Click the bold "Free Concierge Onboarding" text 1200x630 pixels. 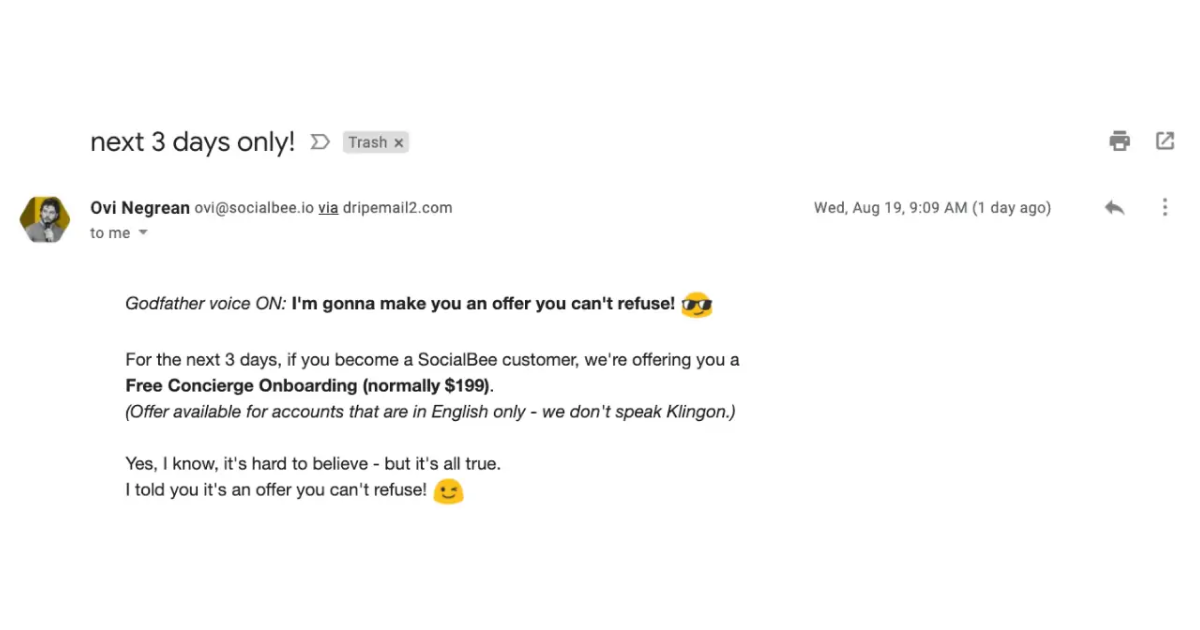[x=241, y=386]
